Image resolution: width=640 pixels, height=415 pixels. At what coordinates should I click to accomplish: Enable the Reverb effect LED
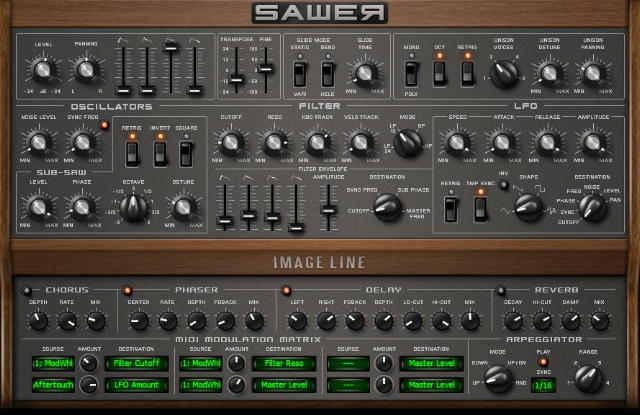(x=500, y=290)
